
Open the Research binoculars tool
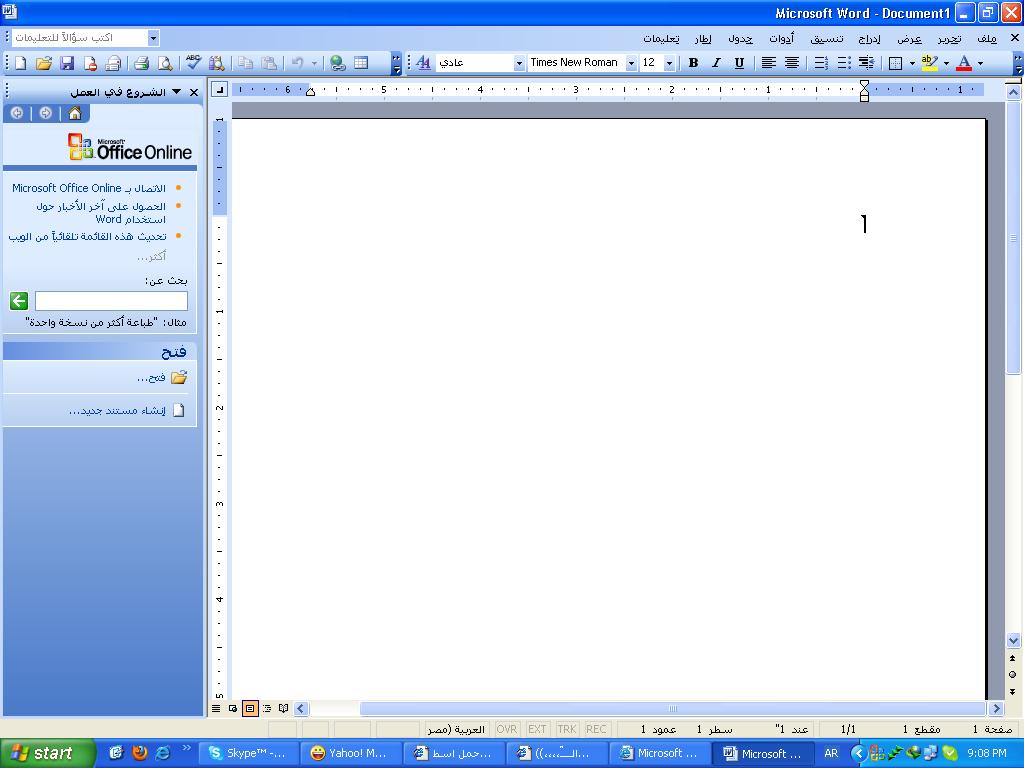(x=216, y=63)
